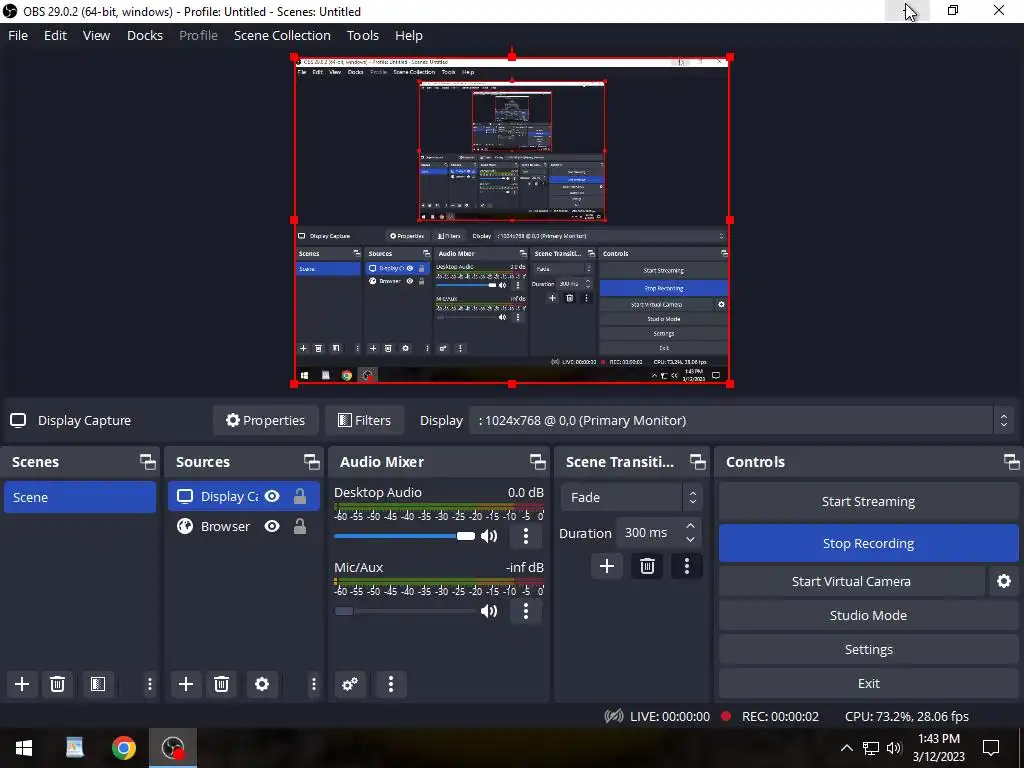Image resolution: width=1024 pixels, height=768 pixels.
Task: Remove scene transition with trash icon
Action: [x=647, y=566]
